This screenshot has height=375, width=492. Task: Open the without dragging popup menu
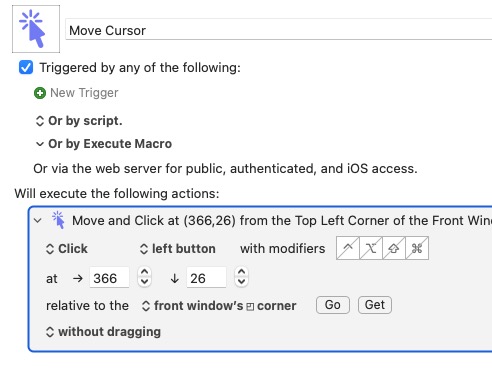click(x=103, y=332)
